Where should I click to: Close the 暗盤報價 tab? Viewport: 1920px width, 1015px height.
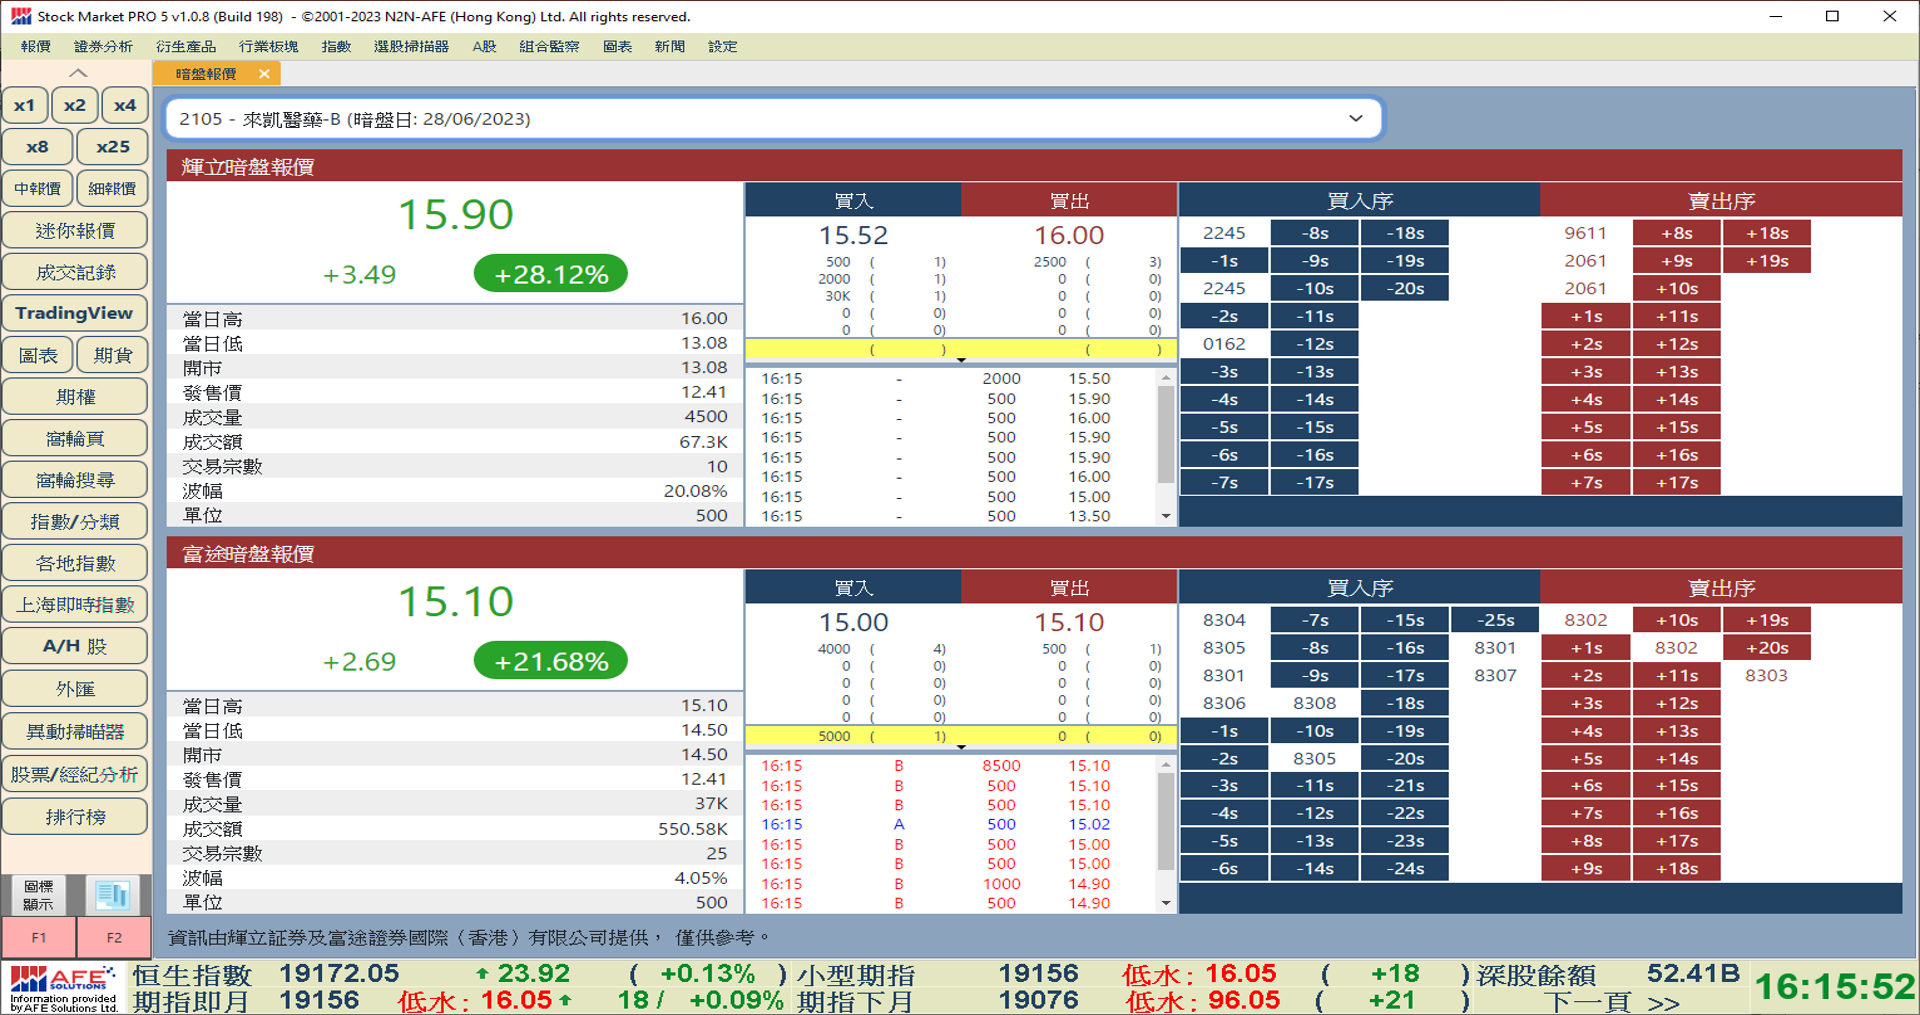pos(264,74)
